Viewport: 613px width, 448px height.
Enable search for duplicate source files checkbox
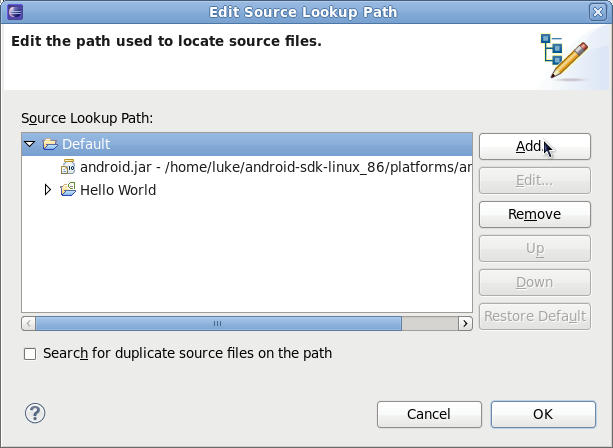[x=30, y=354]
